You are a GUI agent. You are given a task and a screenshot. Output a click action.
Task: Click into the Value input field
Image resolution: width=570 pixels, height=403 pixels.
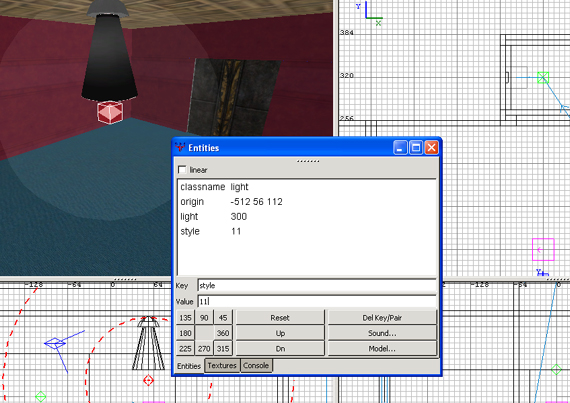[x=317, y=301]
